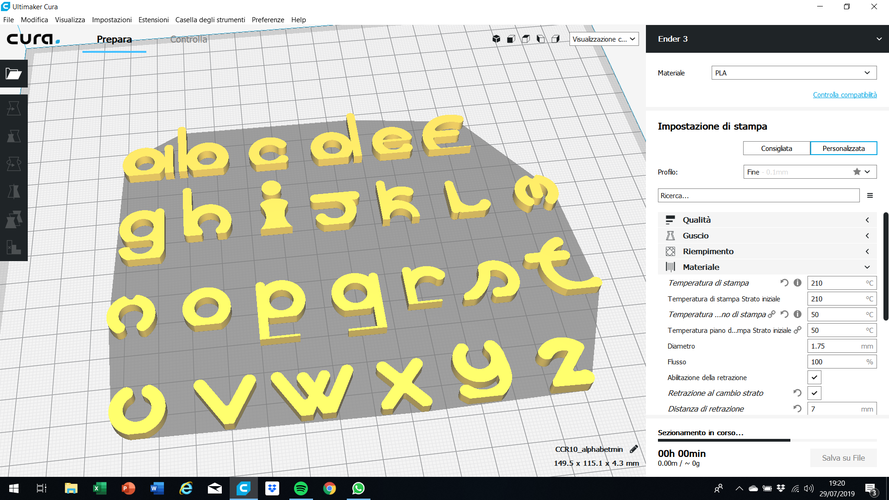Open Chrome from the taskbar
The image size is (889, 500).
coord(329,488)
